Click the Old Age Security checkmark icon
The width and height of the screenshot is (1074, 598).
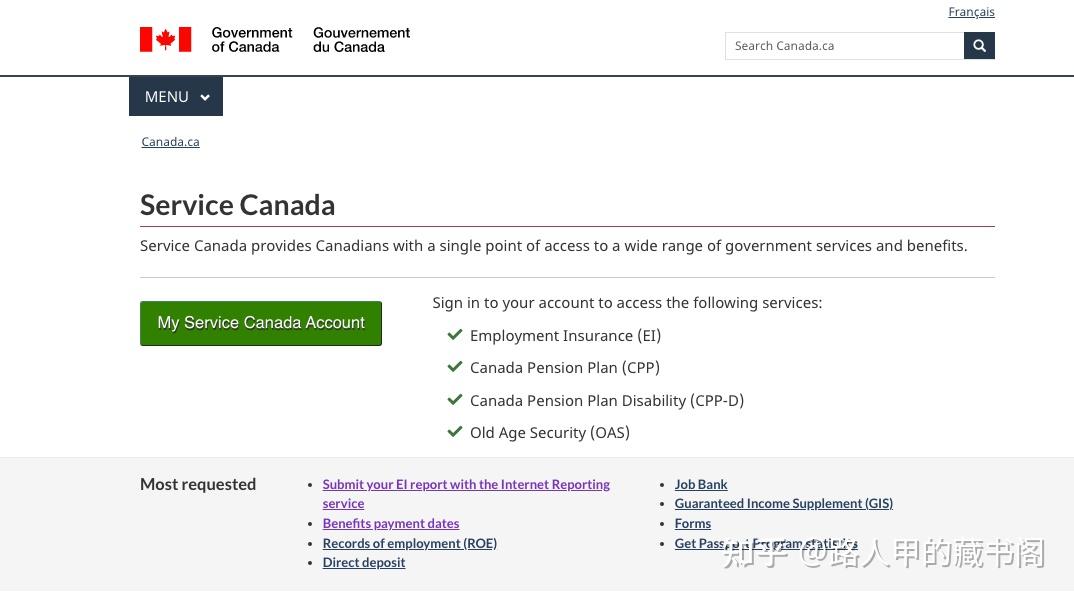455,432
